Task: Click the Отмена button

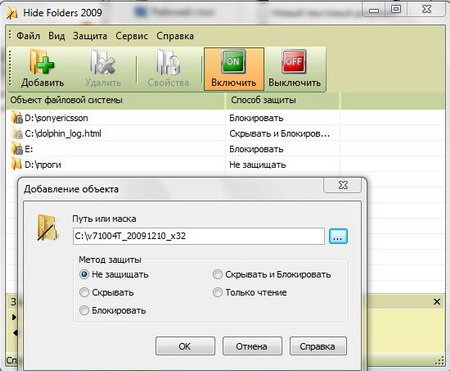Action: coord(252,346)
